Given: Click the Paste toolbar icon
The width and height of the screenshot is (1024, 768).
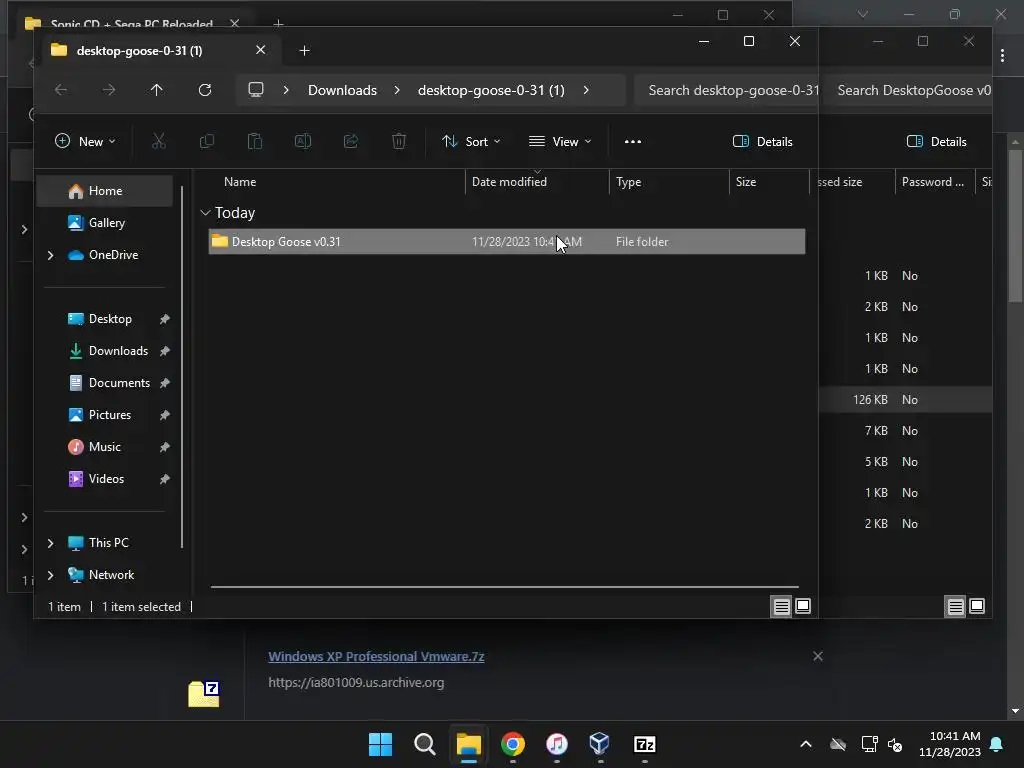Looking at the screenshot, I should point(255,141).
